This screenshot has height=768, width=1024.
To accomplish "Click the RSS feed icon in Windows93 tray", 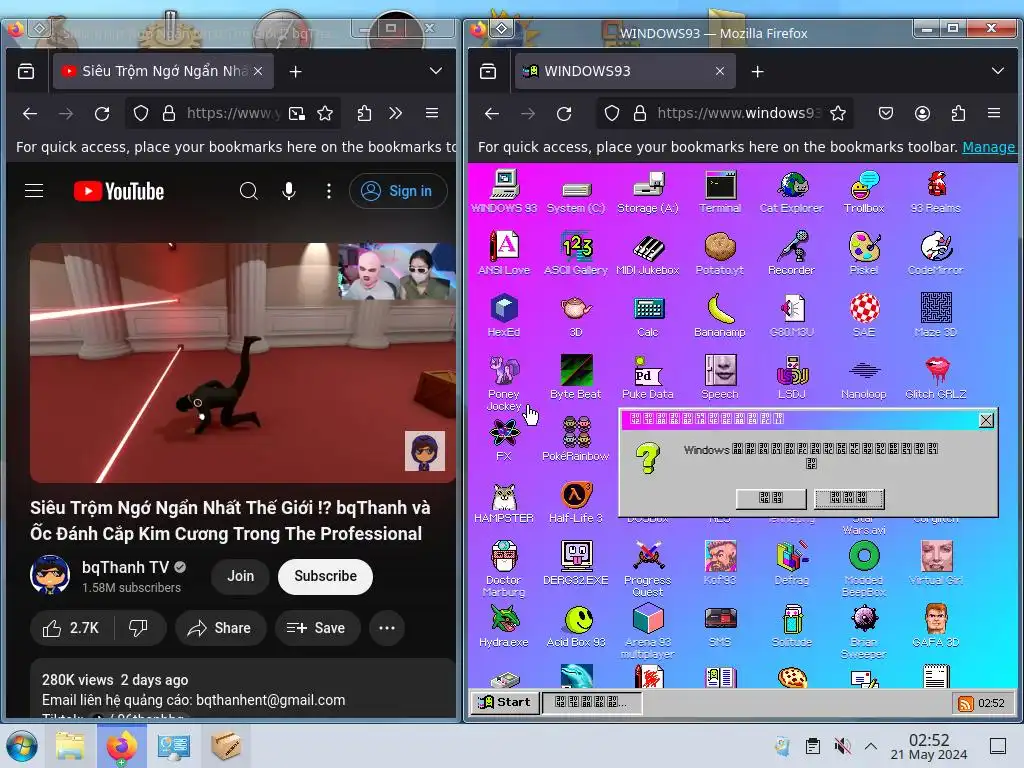I will pyautogui.click(x=965, y=703).
